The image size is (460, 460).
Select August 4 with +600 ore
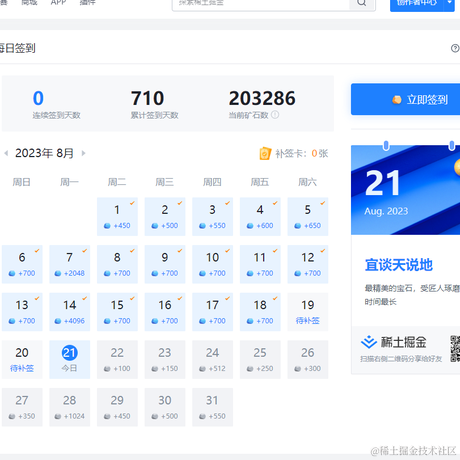(x=260, y=217)
